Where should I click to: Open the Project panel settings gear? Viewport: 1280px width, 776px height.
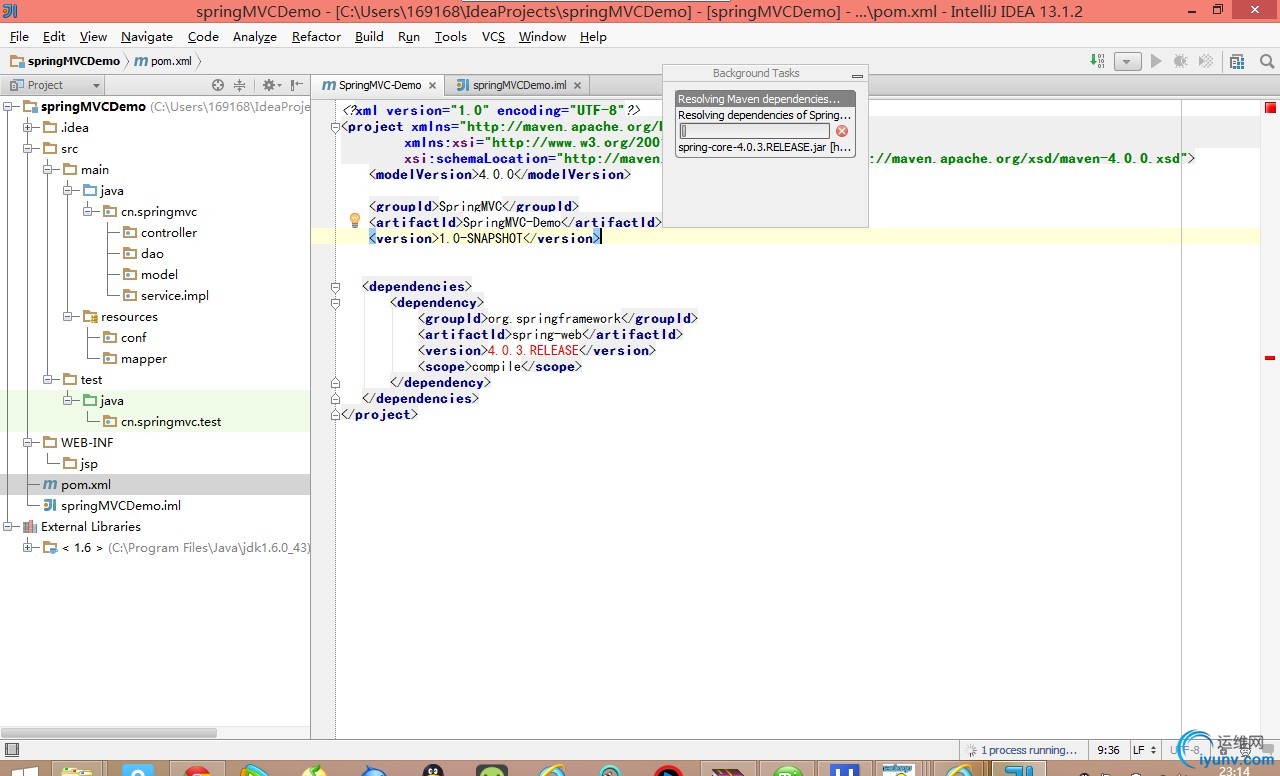(x=270, y=85)
